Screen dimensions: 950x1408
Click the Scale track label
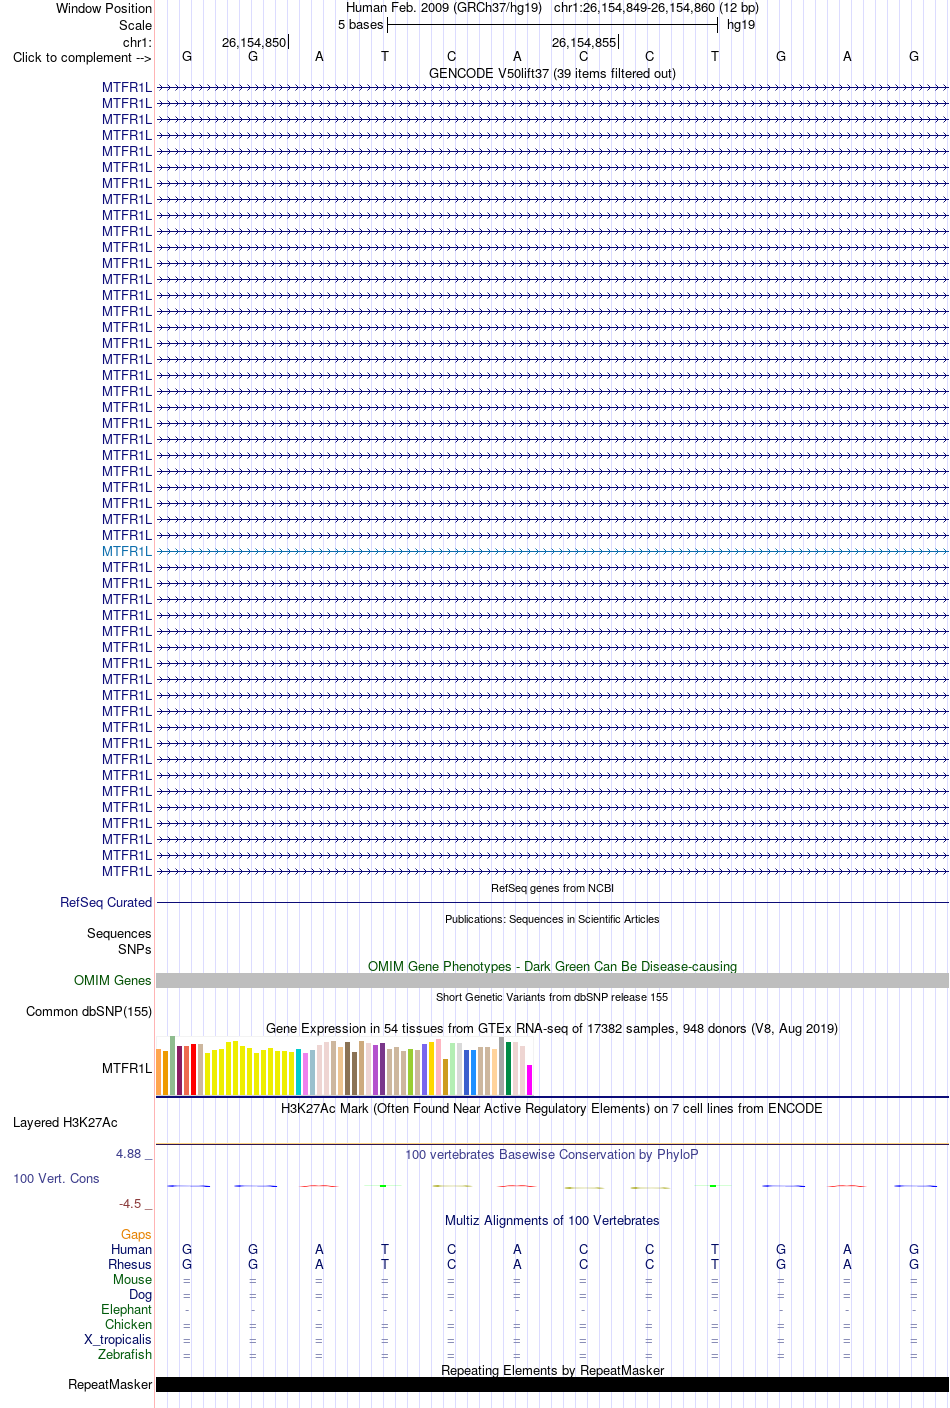pyautogui.click(x=136, y=25)
